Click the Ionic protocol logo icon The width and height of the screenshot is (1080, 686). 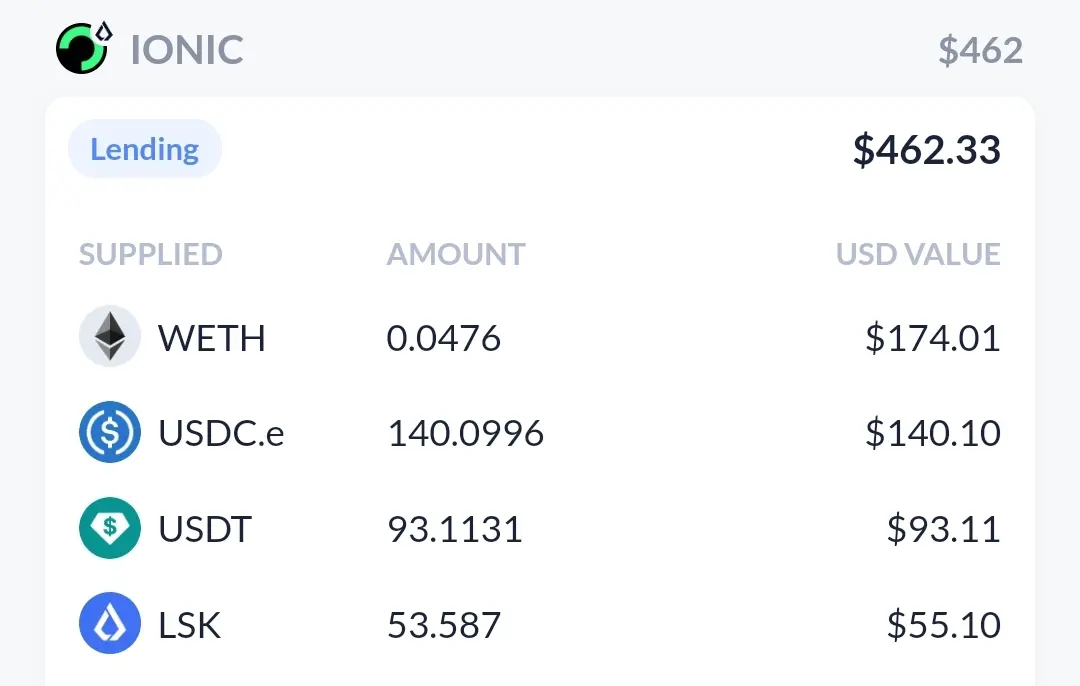coord(83,48)
